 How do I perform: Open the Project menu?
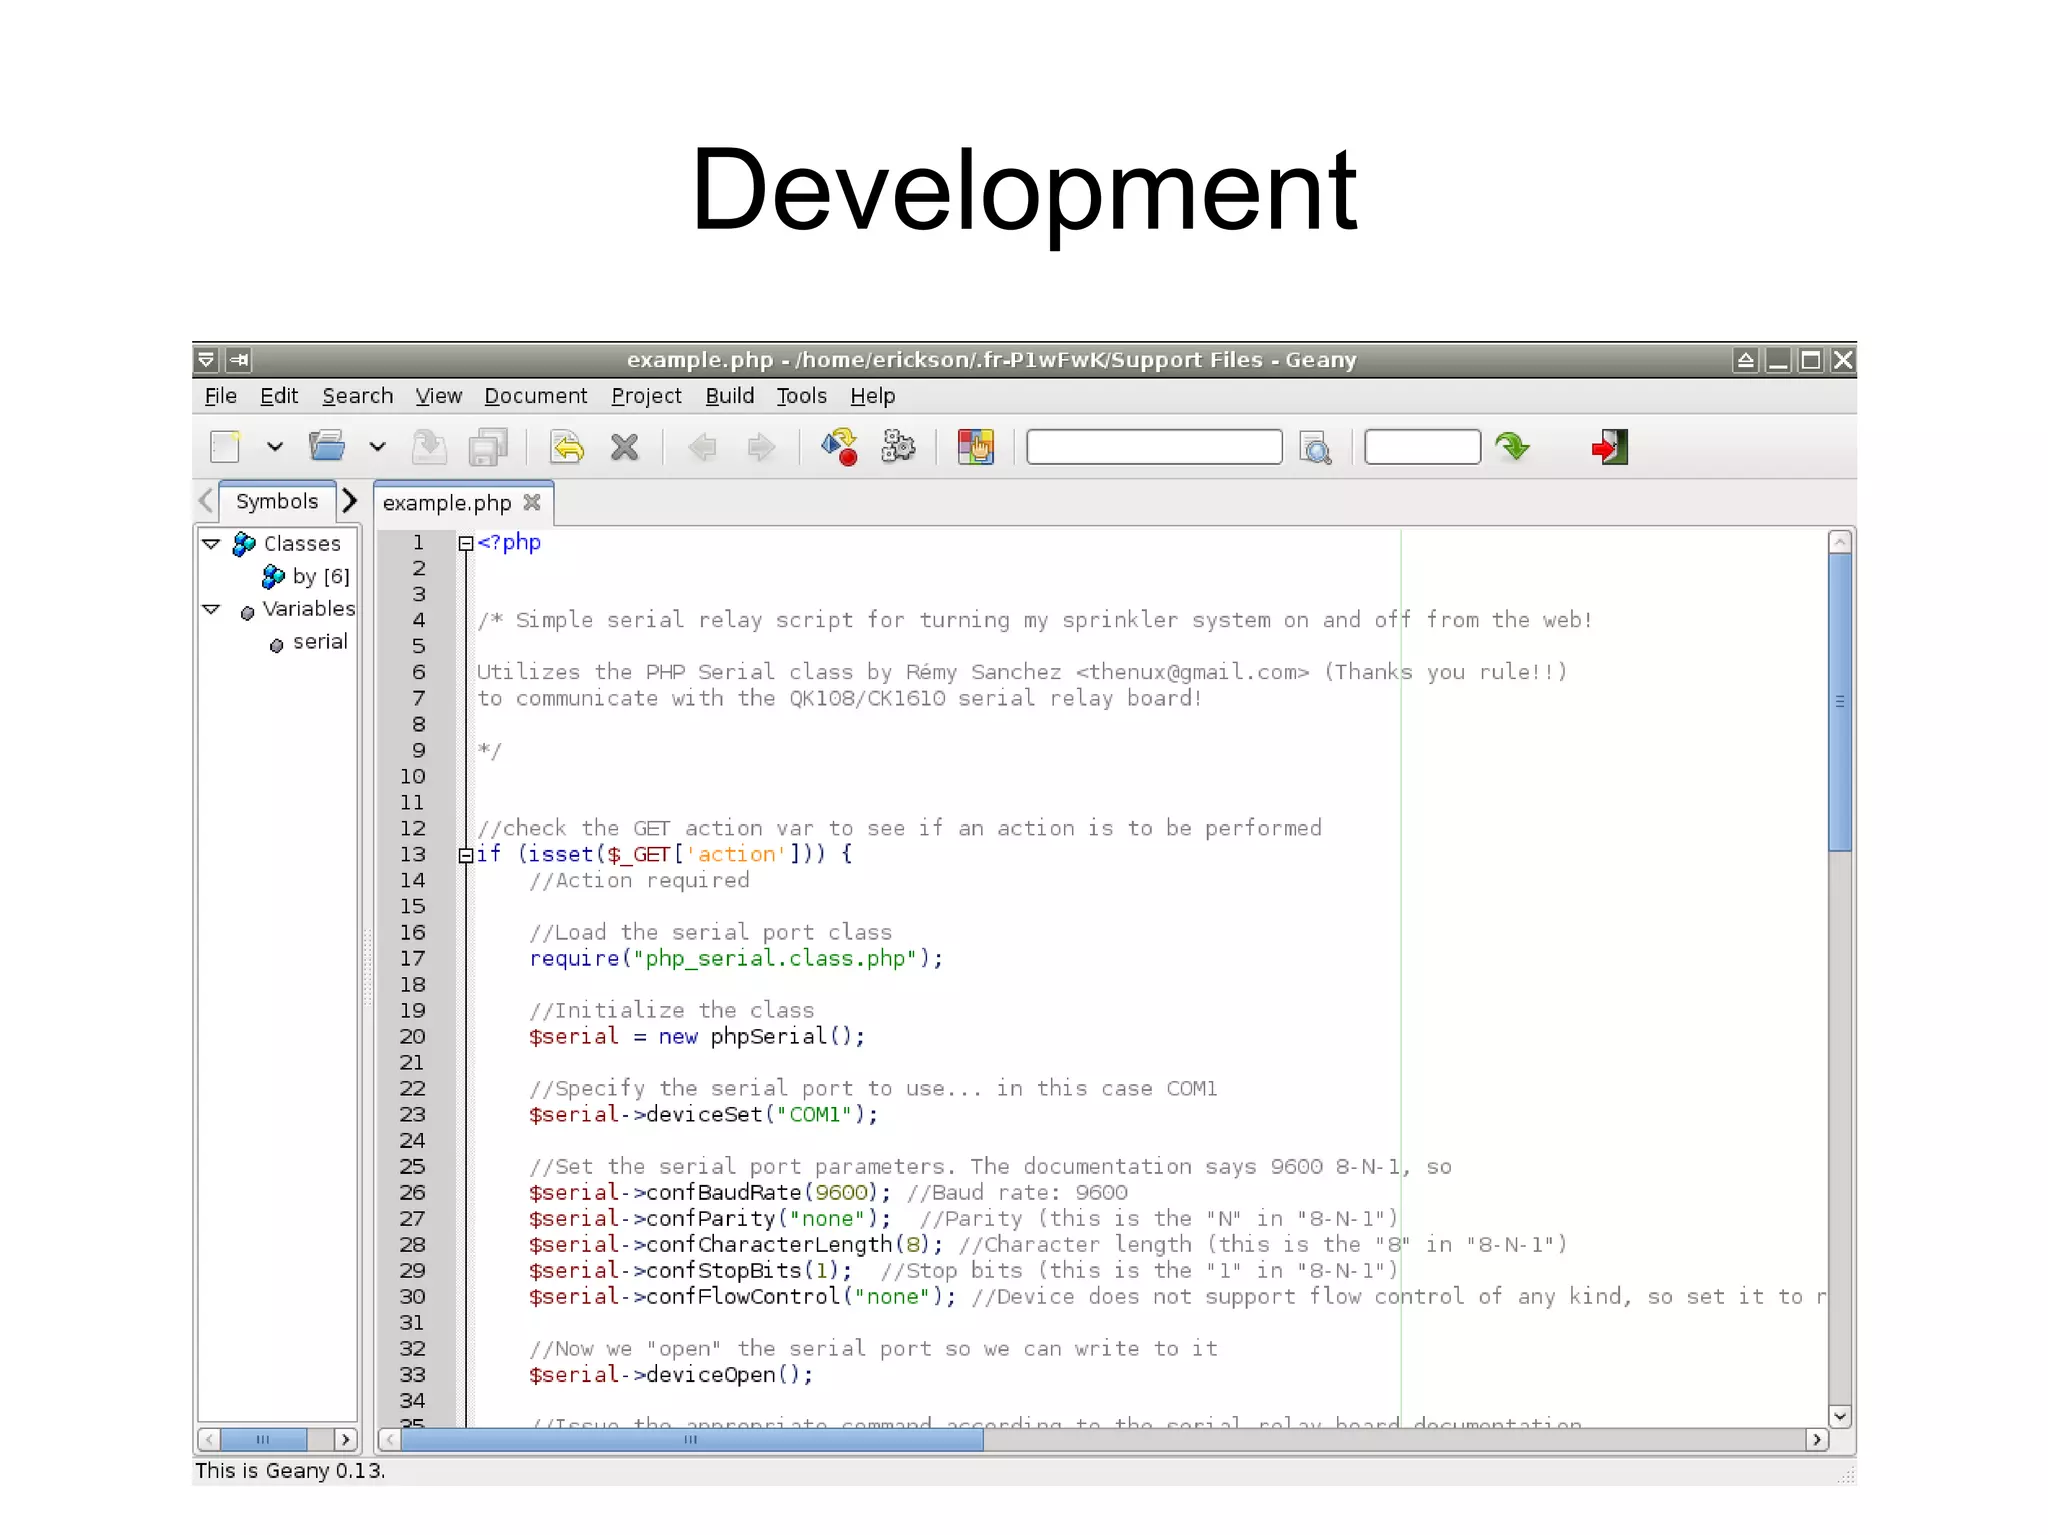click(x=646, y=396)
